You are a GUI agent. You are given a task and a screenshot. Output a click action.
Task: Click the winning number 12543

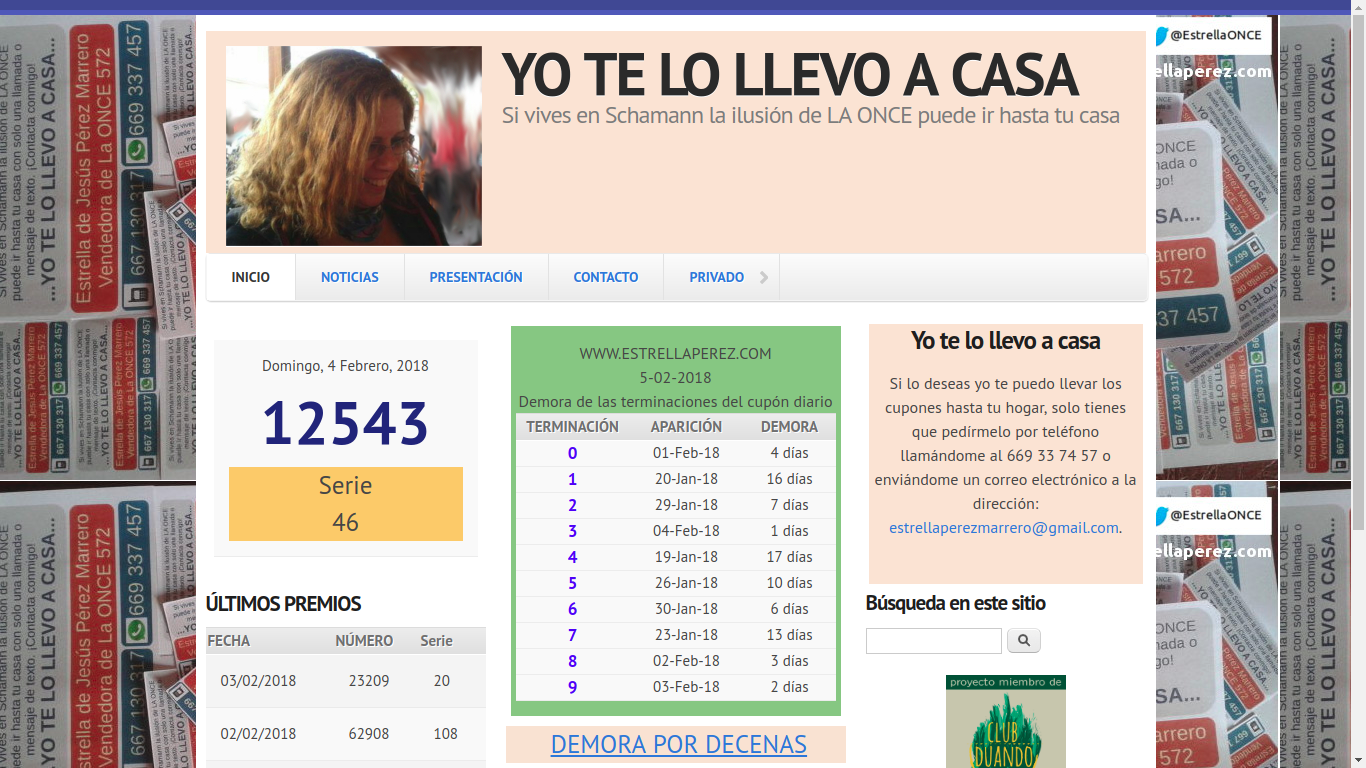(345, 423)
